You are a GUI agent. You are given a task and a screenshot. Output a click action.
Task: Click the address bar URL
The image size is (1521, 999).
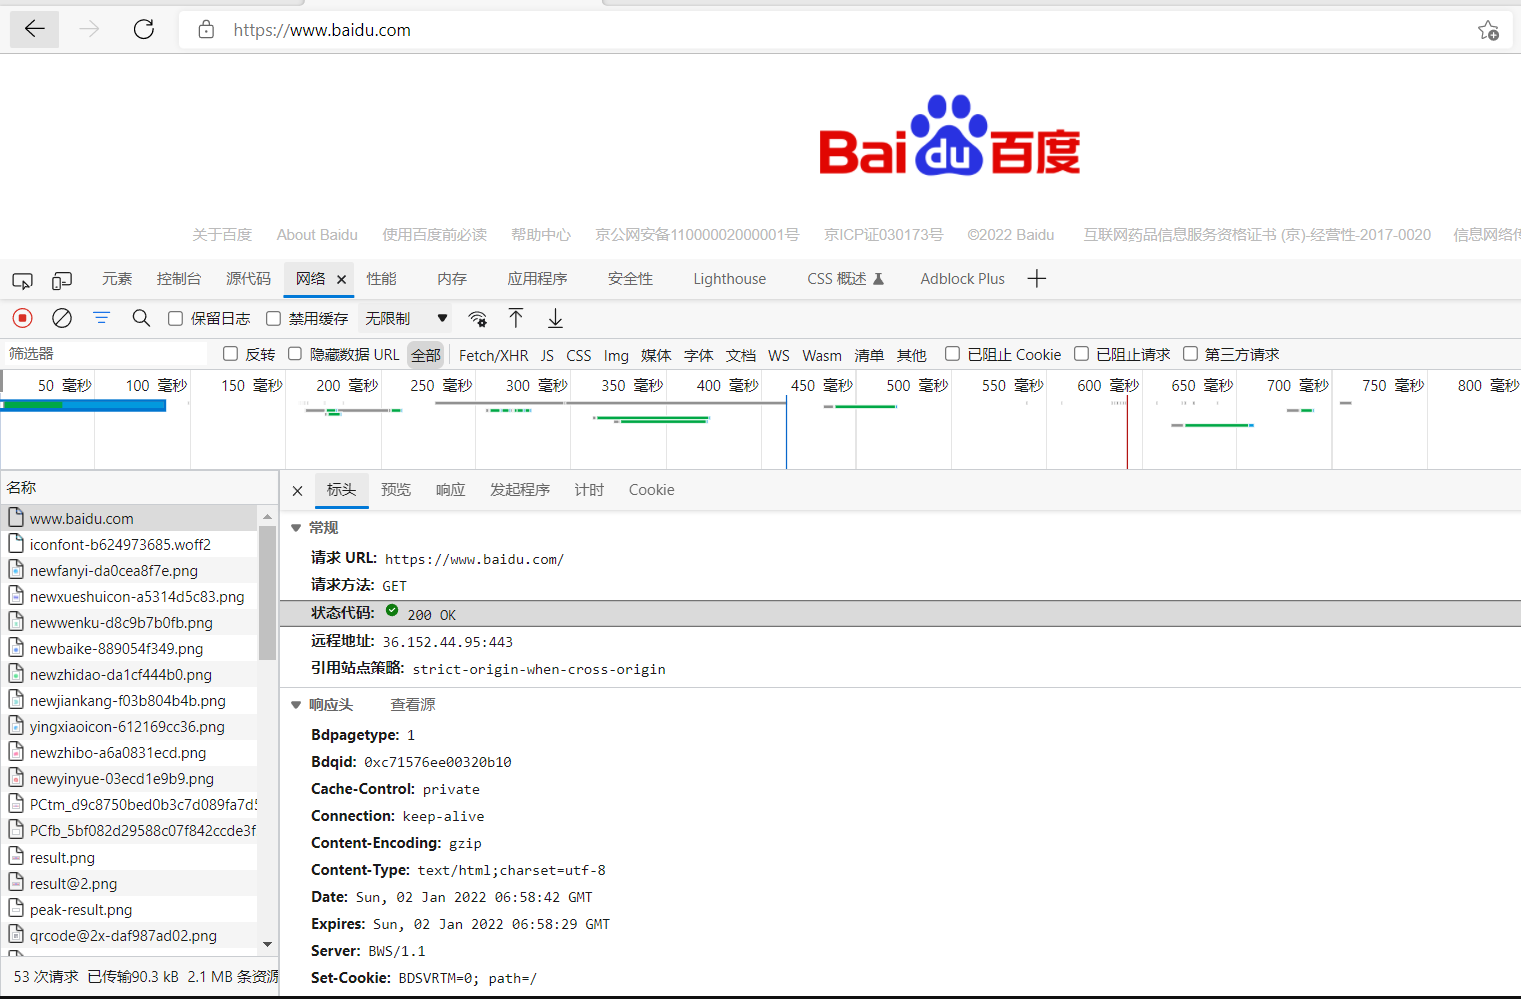(322, 30)
